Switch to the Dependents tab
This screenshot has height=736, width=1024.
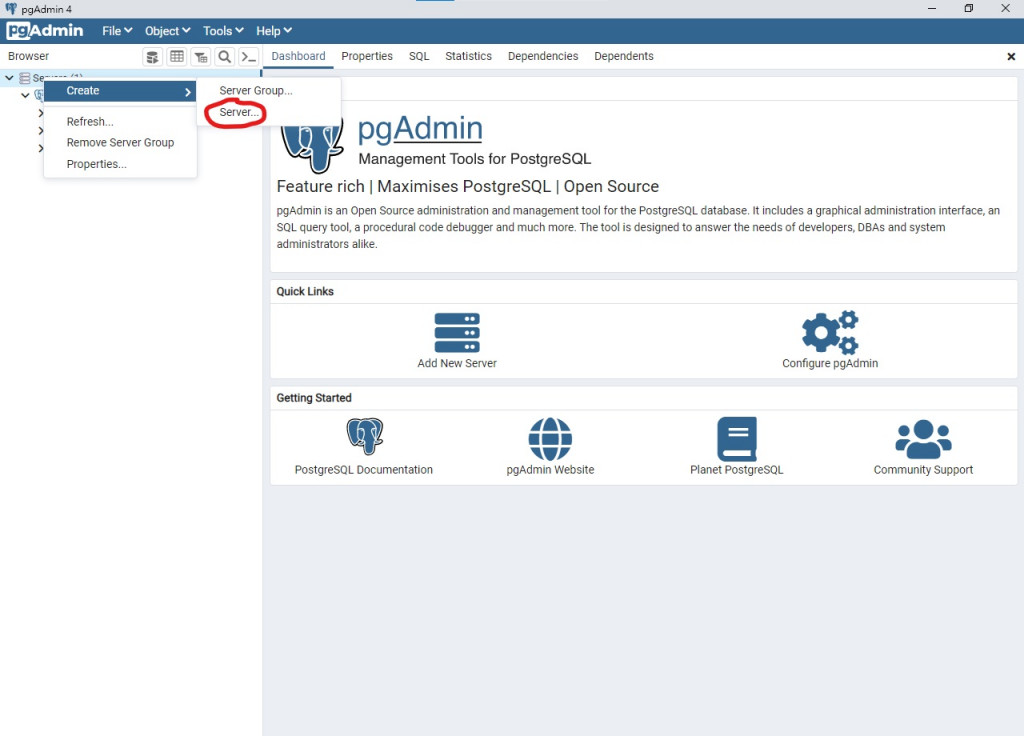coord(624,56)
